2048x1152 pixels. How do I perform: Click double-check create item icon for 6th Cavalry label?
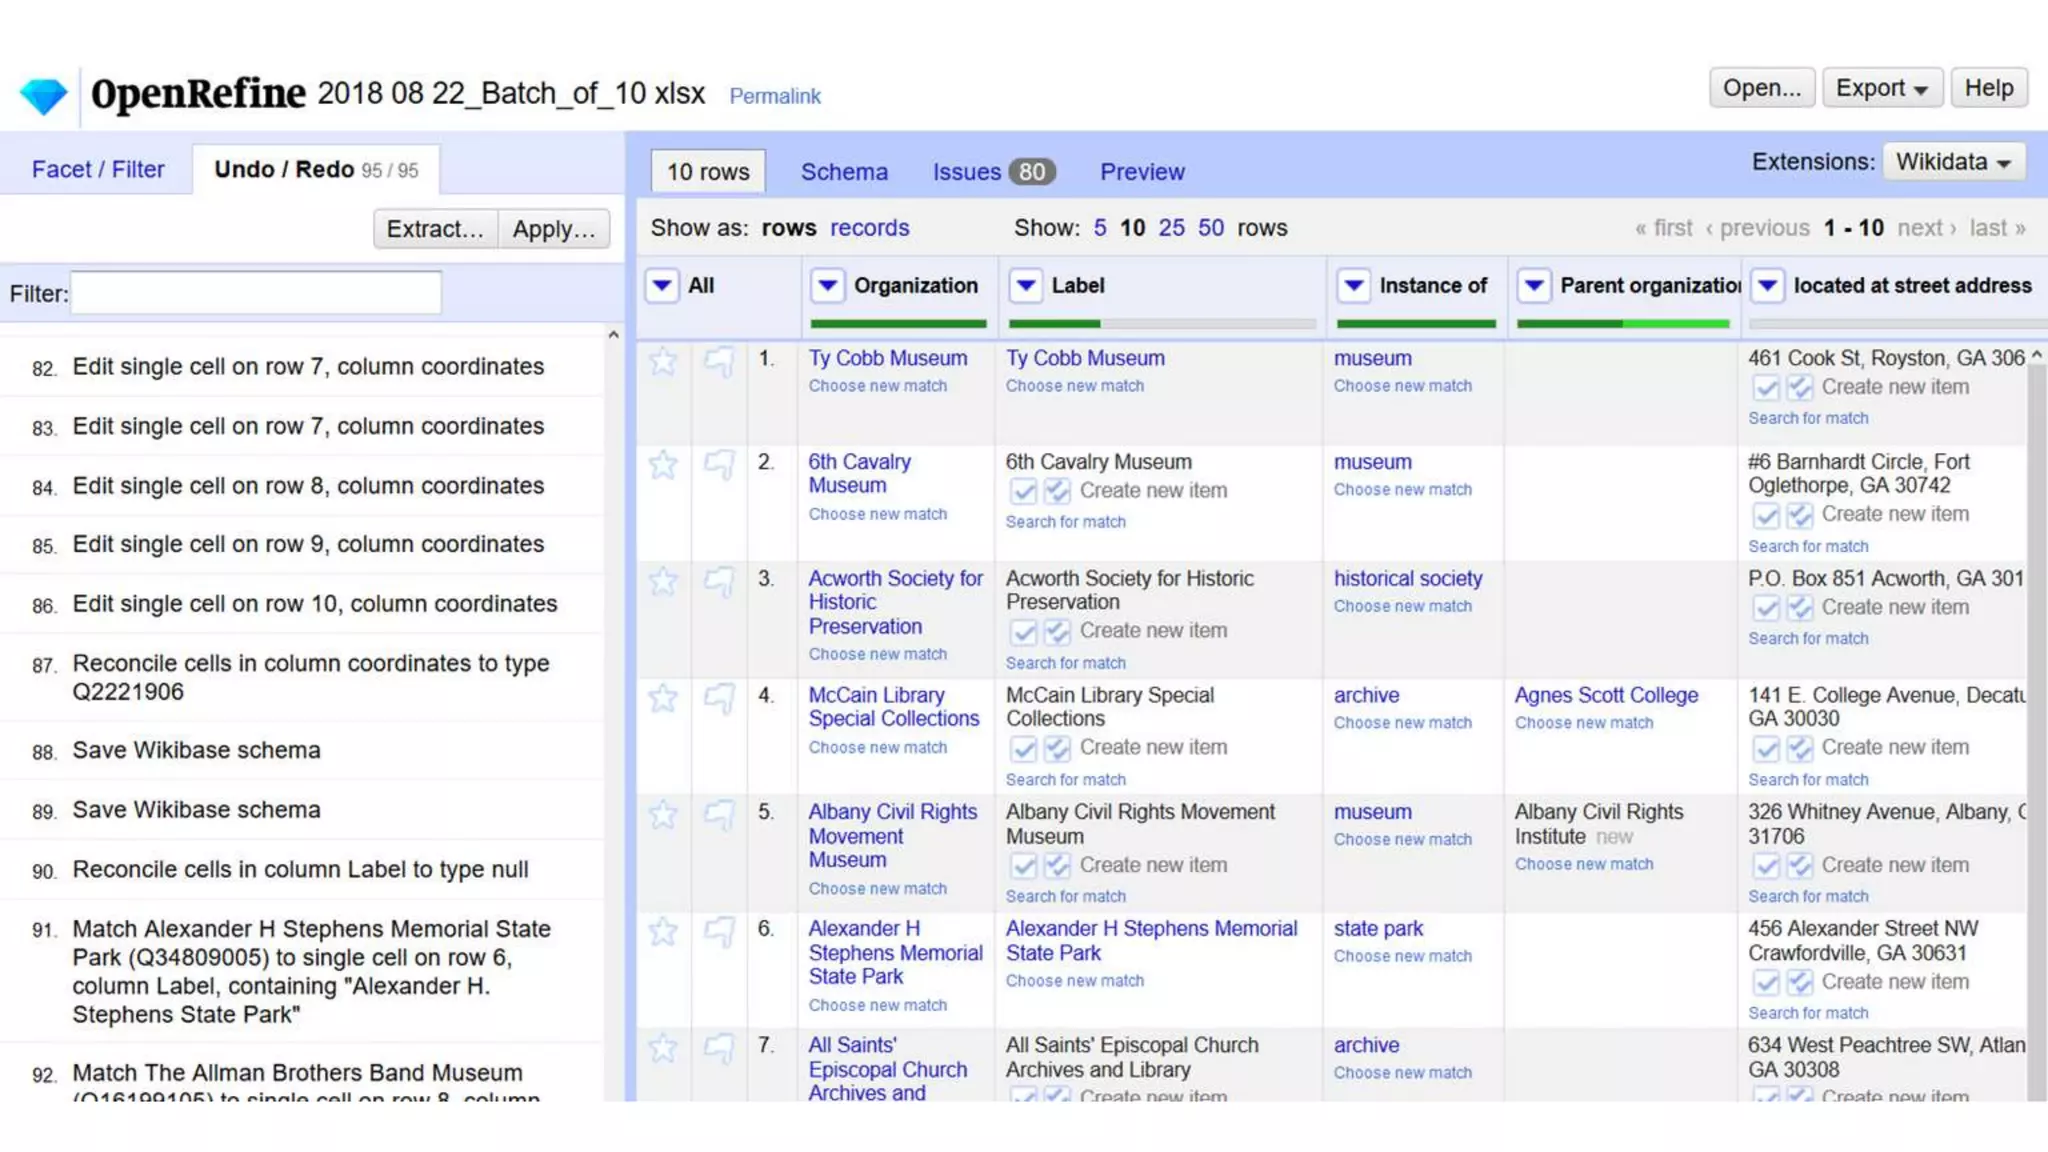pyautogui.click(x=1057, y=491)
